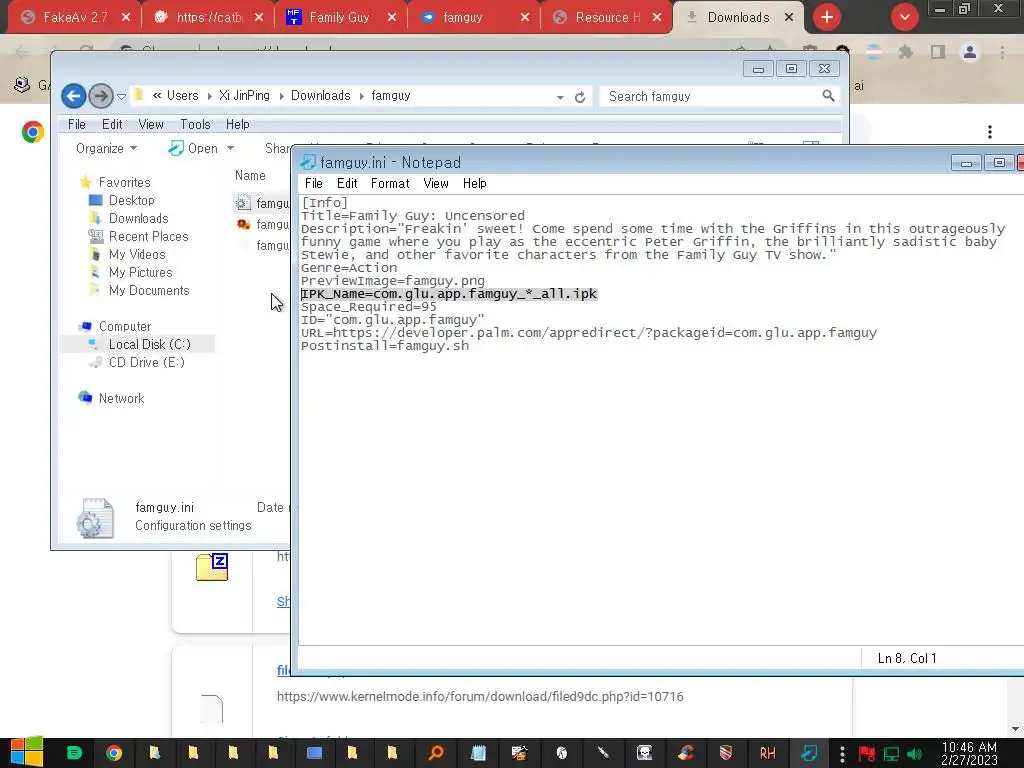Toggle Chrome's side panel icon

pyautogui.click(x=938, y=52)
